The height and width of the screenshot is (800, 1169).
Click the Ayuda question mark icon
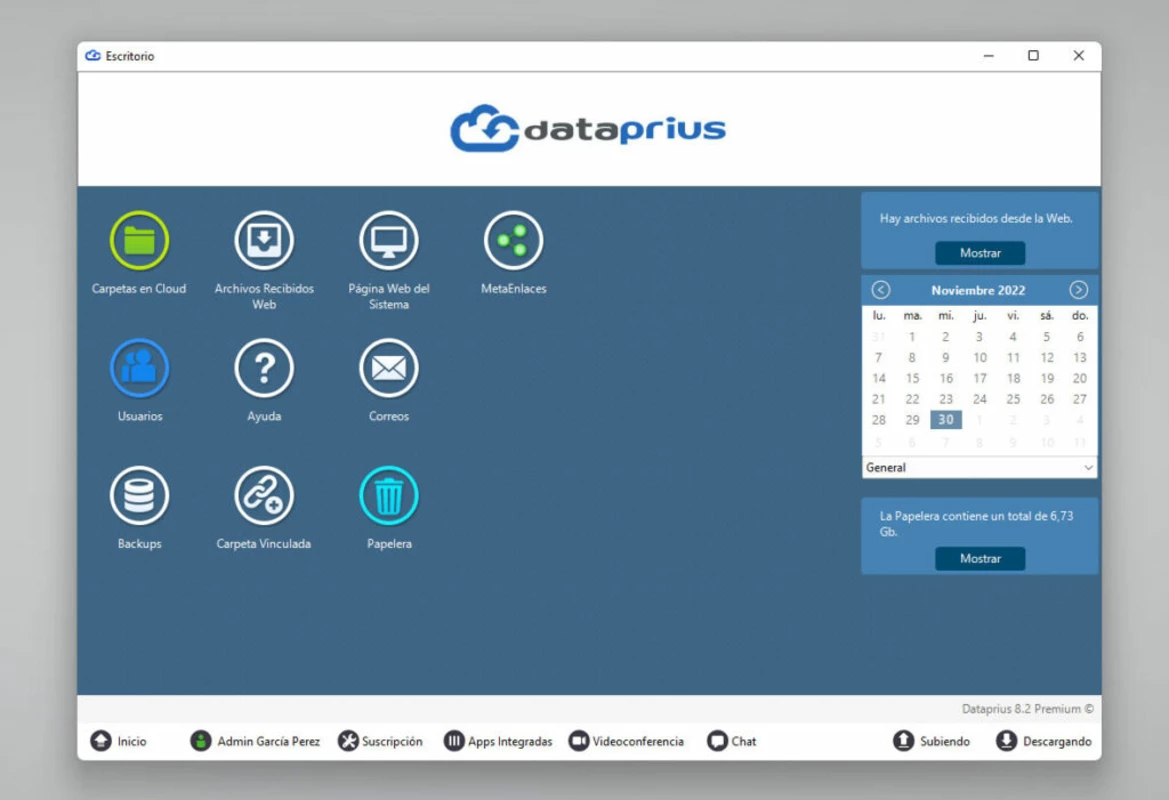coord(264,368)
